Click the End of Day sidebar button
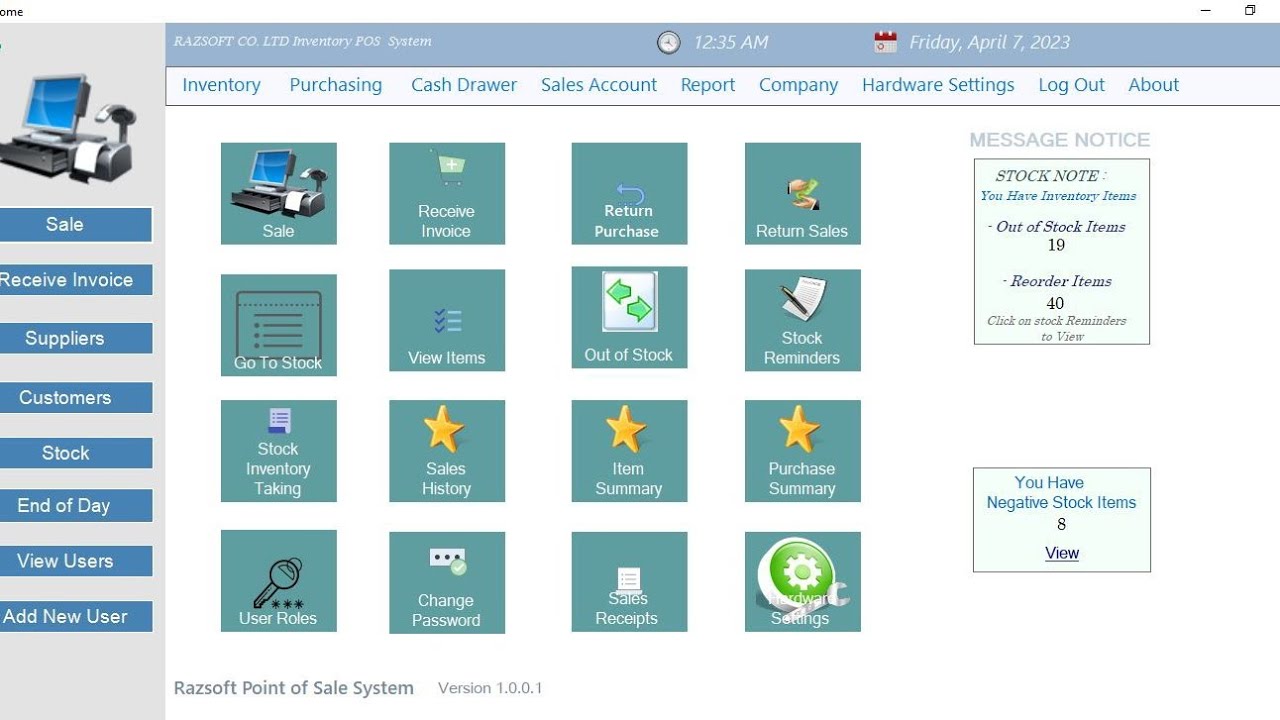Screen dimensions: 1280x720 74,506
